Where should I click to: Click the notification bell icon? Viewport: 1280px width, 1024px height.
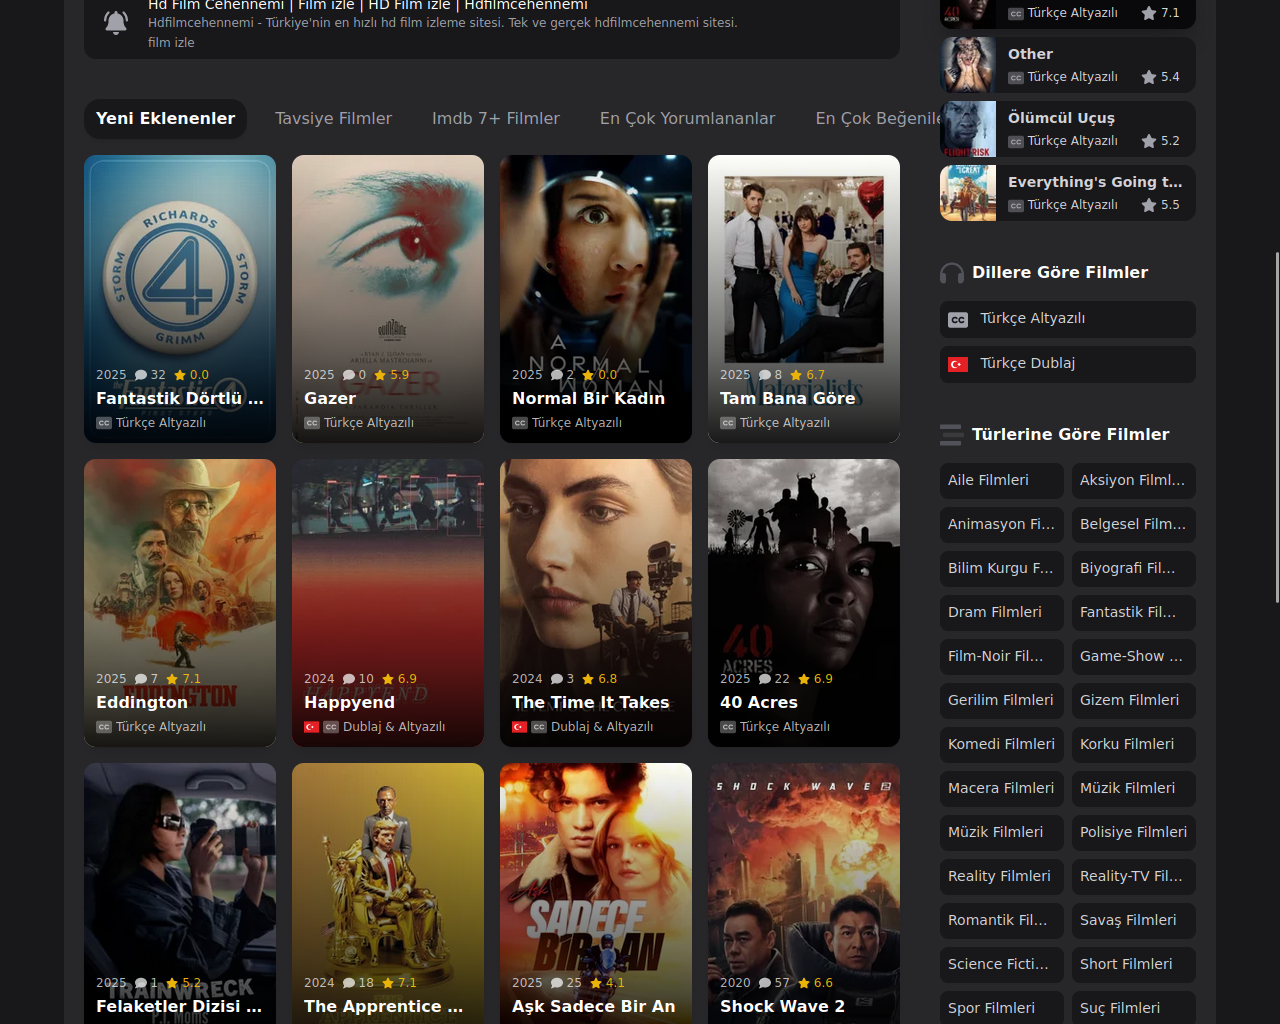[116, 22]
